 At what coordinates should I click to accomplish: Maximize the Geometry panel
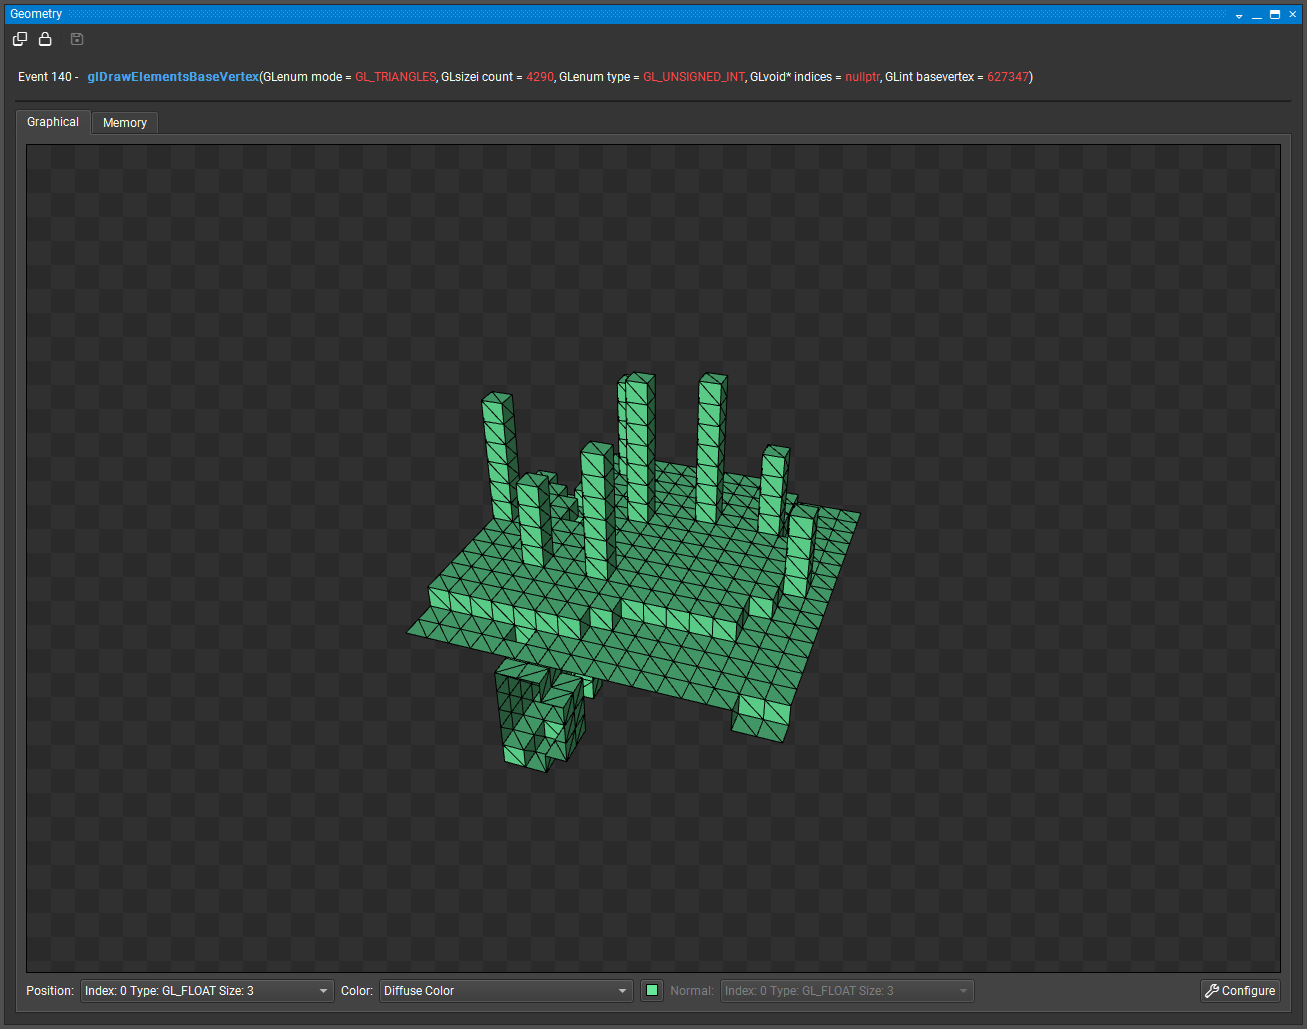[1275, 15]
